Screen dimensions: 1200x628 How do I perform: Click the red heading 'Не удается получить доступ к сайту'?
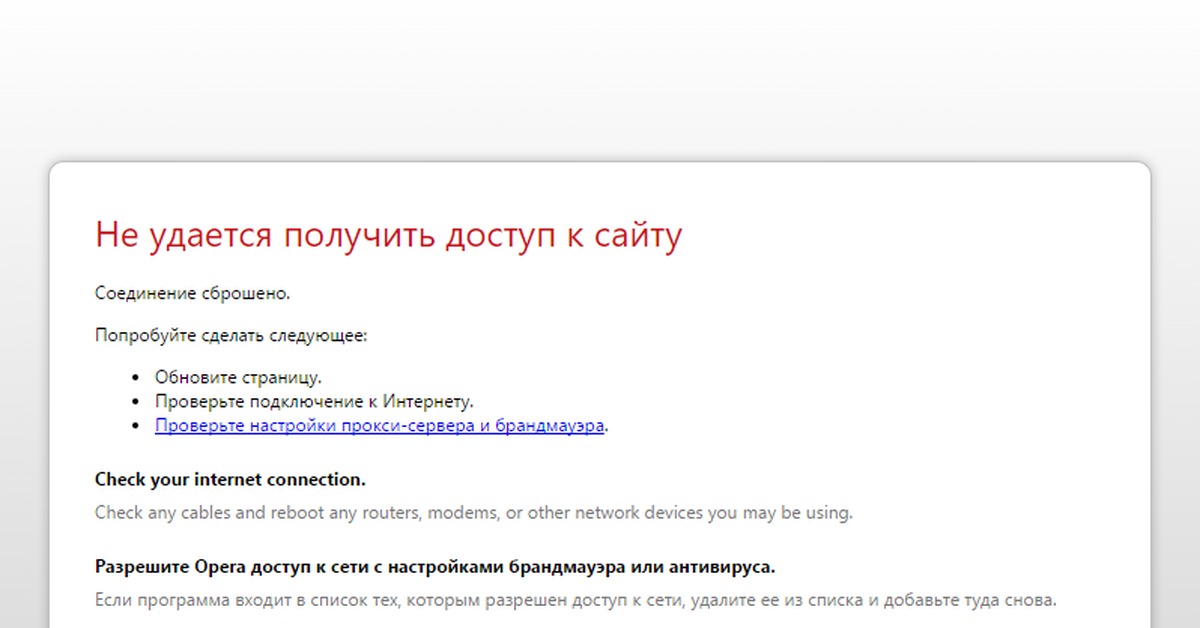[x=388, y=236]
